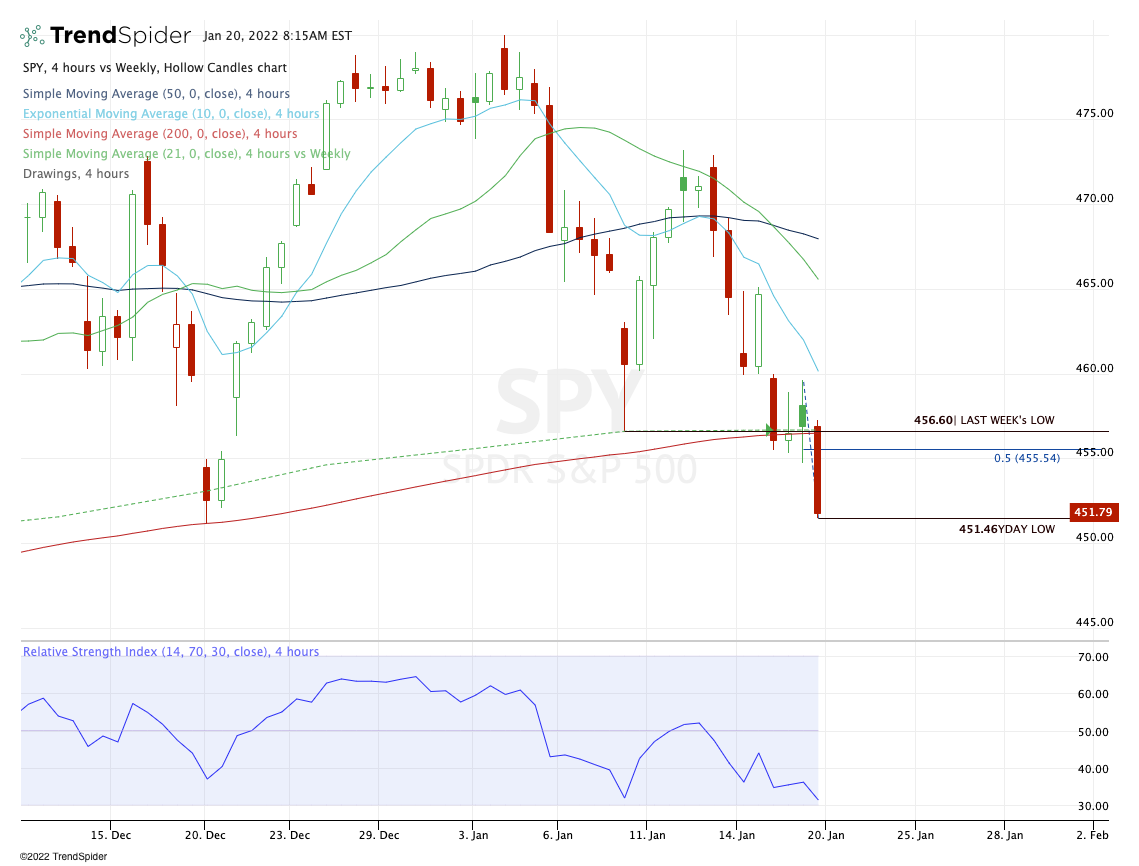Click the RSI 40.00 axis label
This screenshot has width=1139, height=866.
tap(1093, 769)
